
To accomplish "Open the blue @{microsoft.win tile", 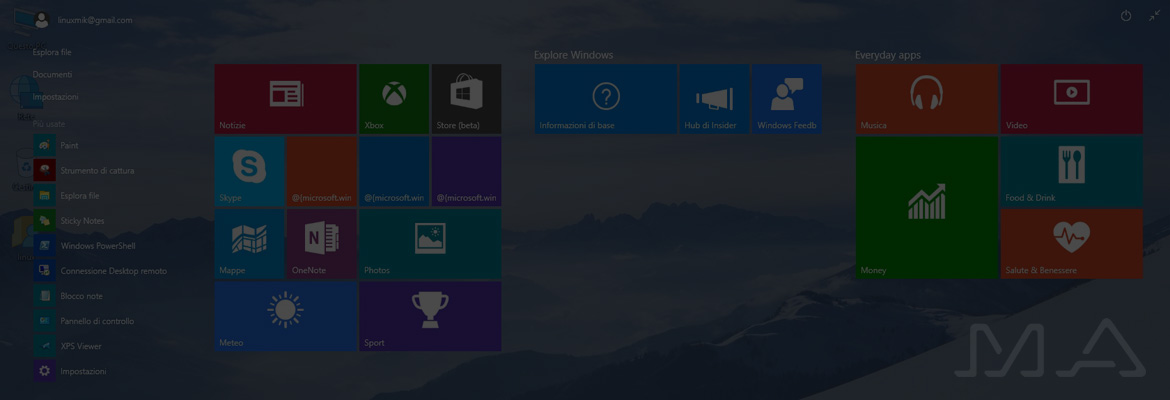I will pos(394,171).
